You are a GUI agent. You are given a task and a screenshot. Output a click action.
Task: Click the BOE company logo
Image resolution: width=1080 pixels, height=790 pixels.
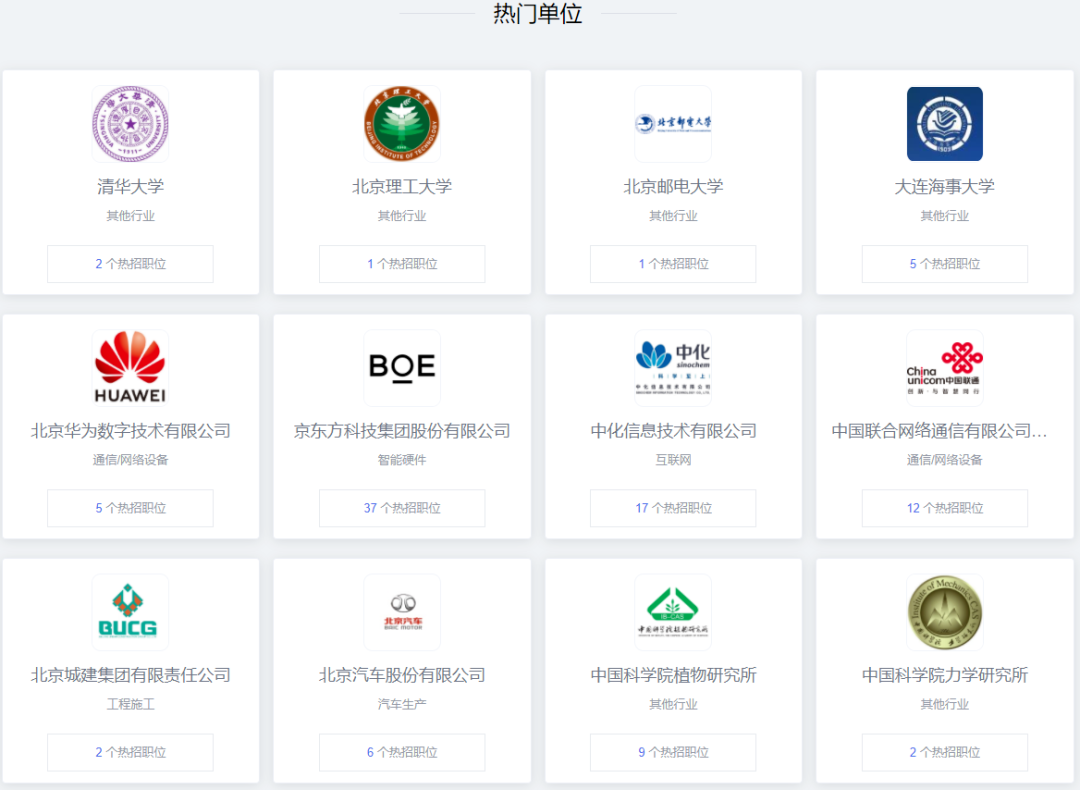pos(401,366)
